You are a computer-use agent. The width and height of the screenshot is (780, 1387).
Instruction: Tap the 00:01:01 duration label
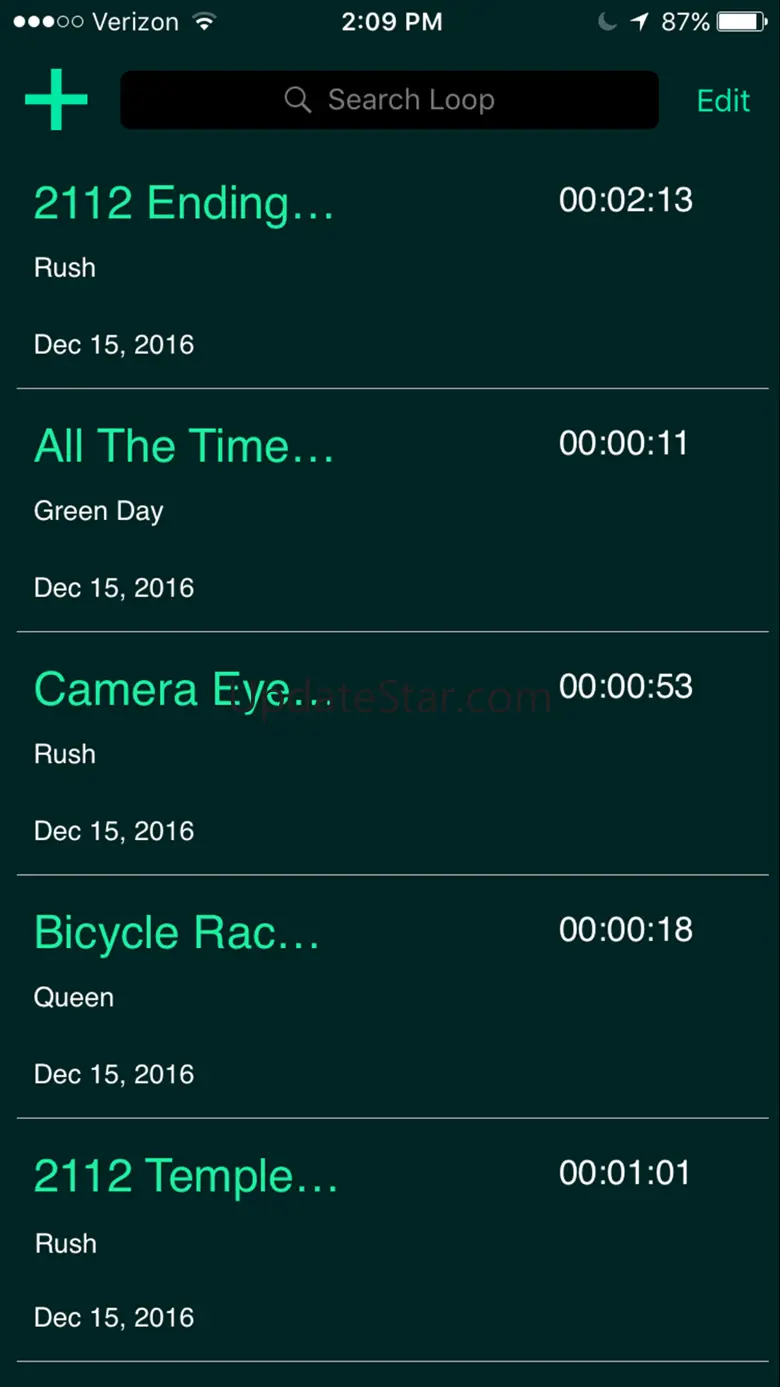click(x=625, y=1172)
